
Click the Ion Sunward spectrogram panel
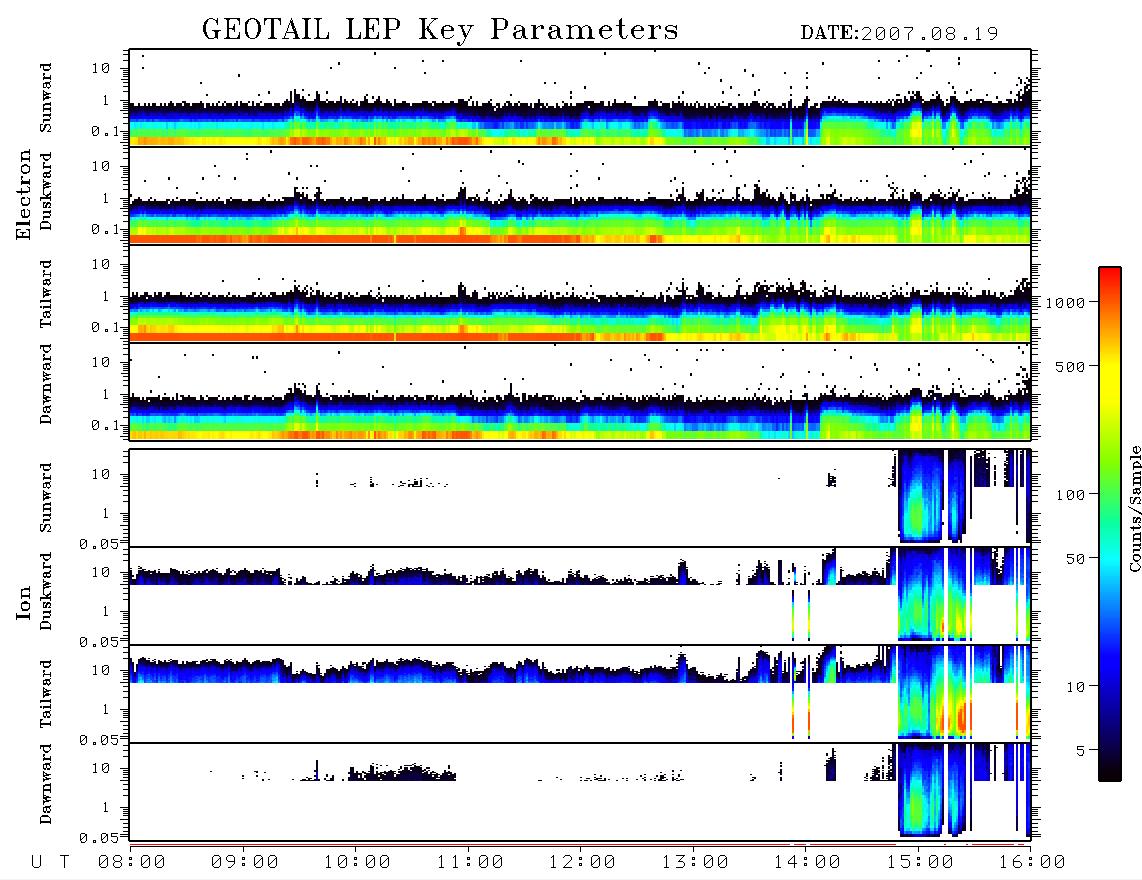tap(580, 498)
